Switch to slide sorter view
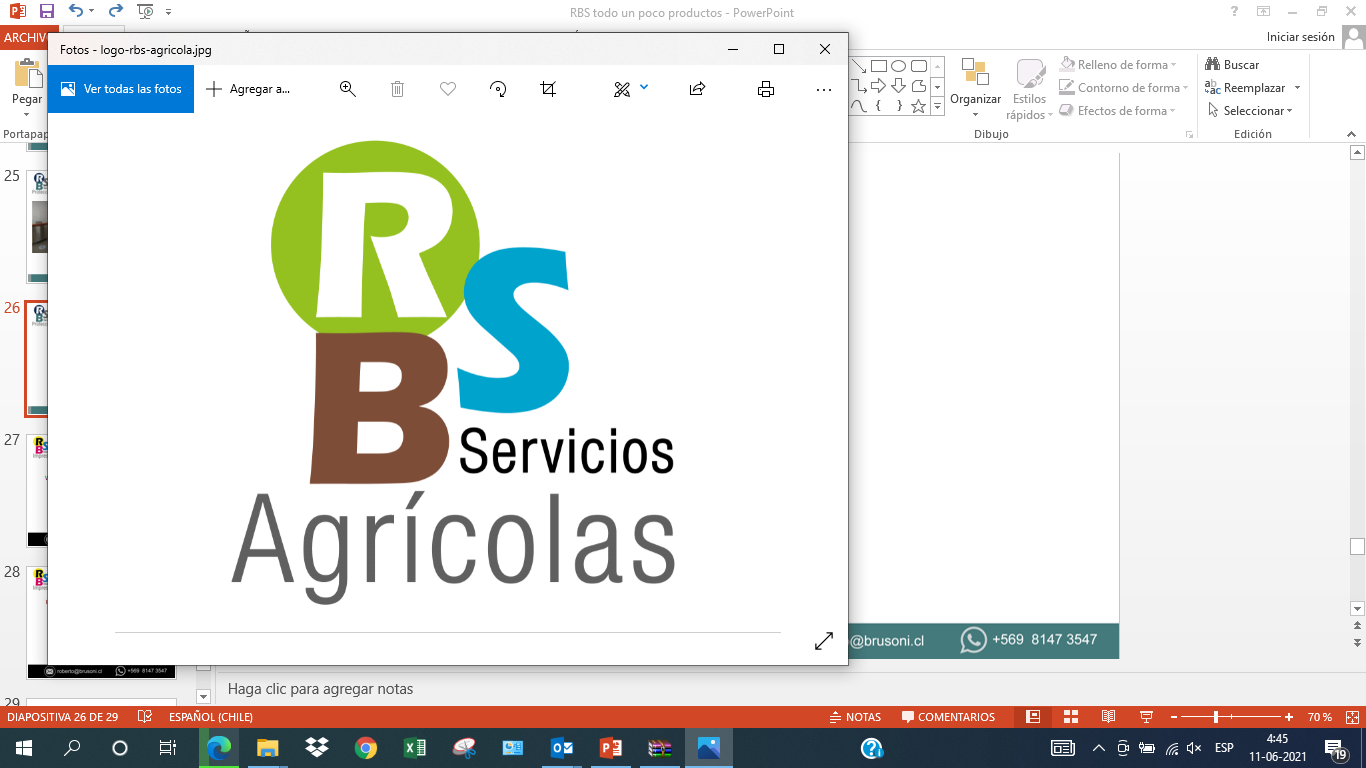The image size is (1366, 768). [1071, 717]
